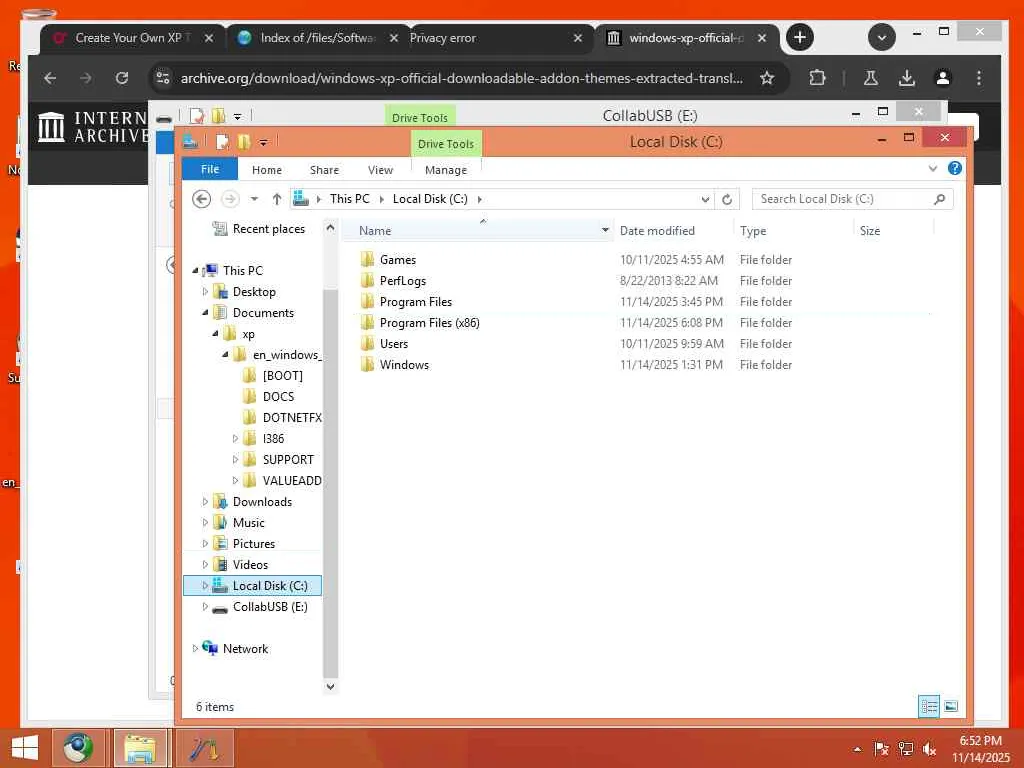Bookmark this page with star icon
The width and height of the screenshot is (1024, 768).
(x=767, y=78)
